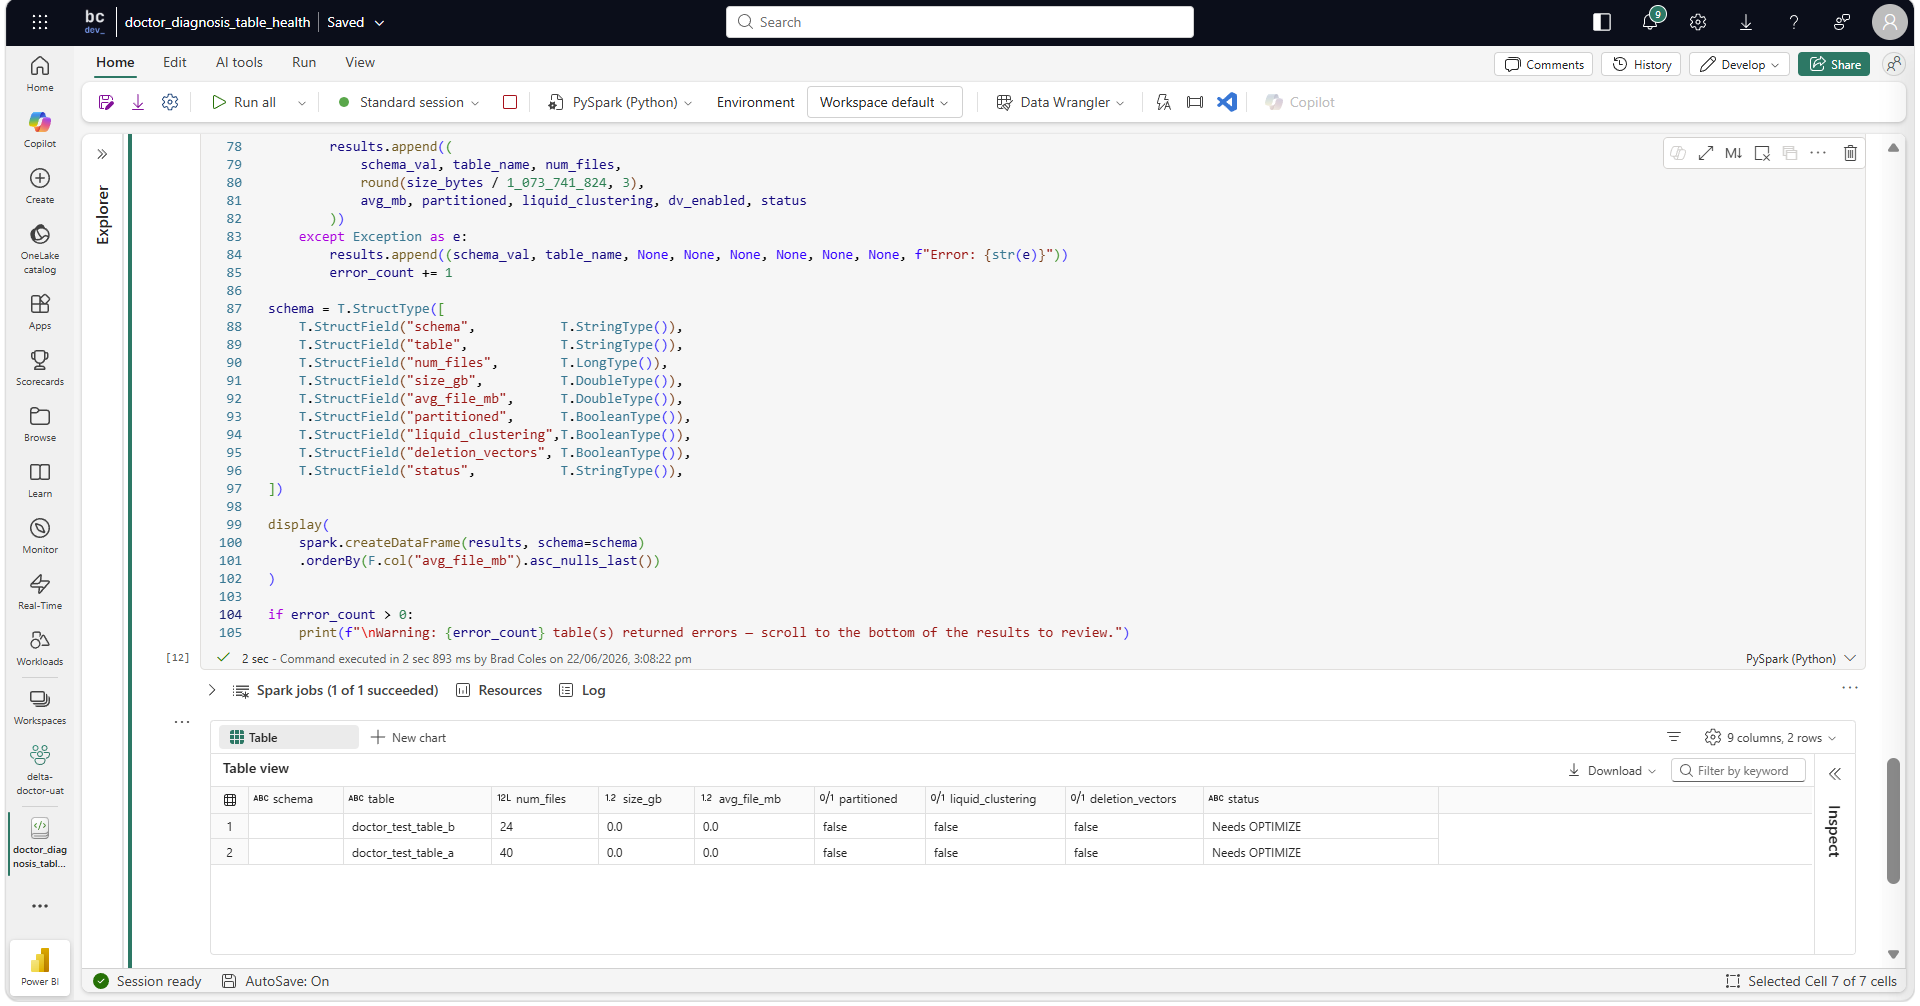Click the doctor_test_table_a cell
1920x1006 pixels.
coord(417,853)
